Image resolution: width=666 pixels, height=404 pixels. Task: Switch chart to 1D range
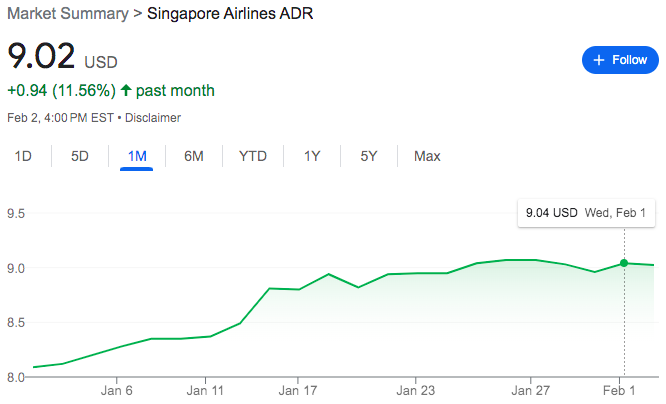(23, 156)
